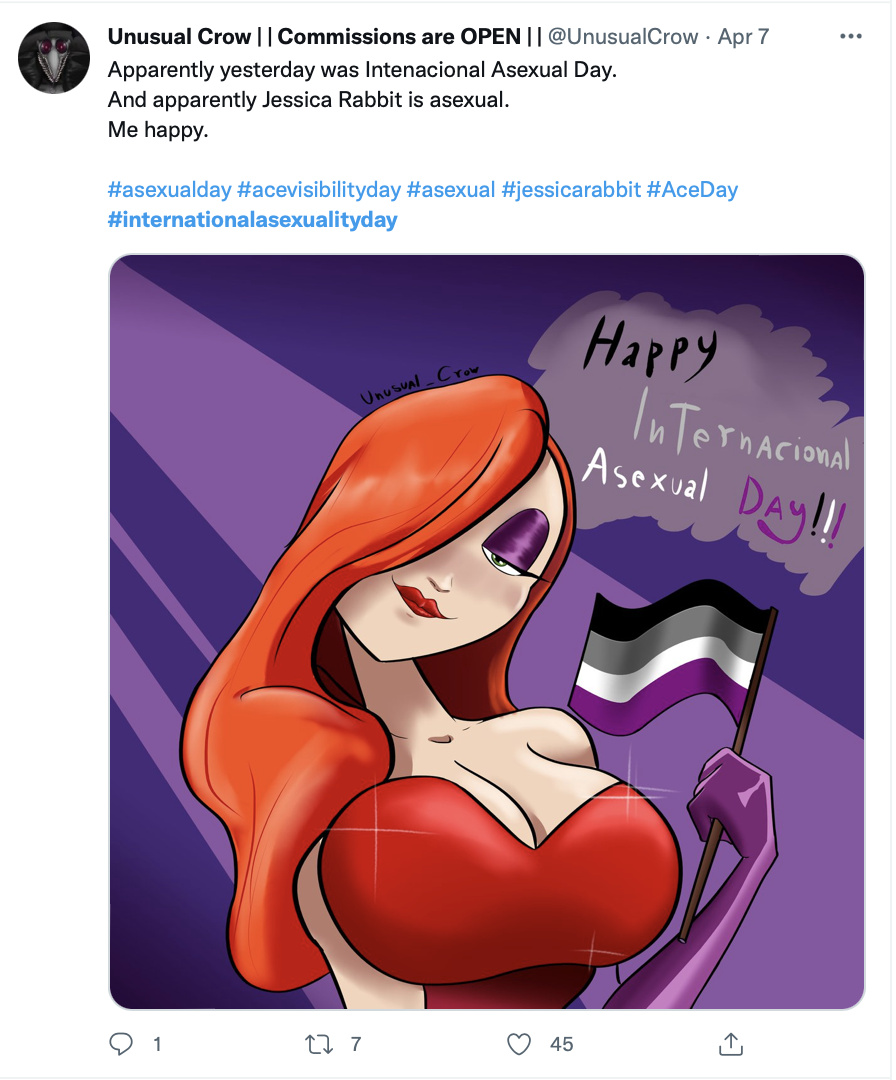Viewport: 896px width, 1080px height.
Task: Open the three-dot more options menu
Action: (x=850, y=37)
